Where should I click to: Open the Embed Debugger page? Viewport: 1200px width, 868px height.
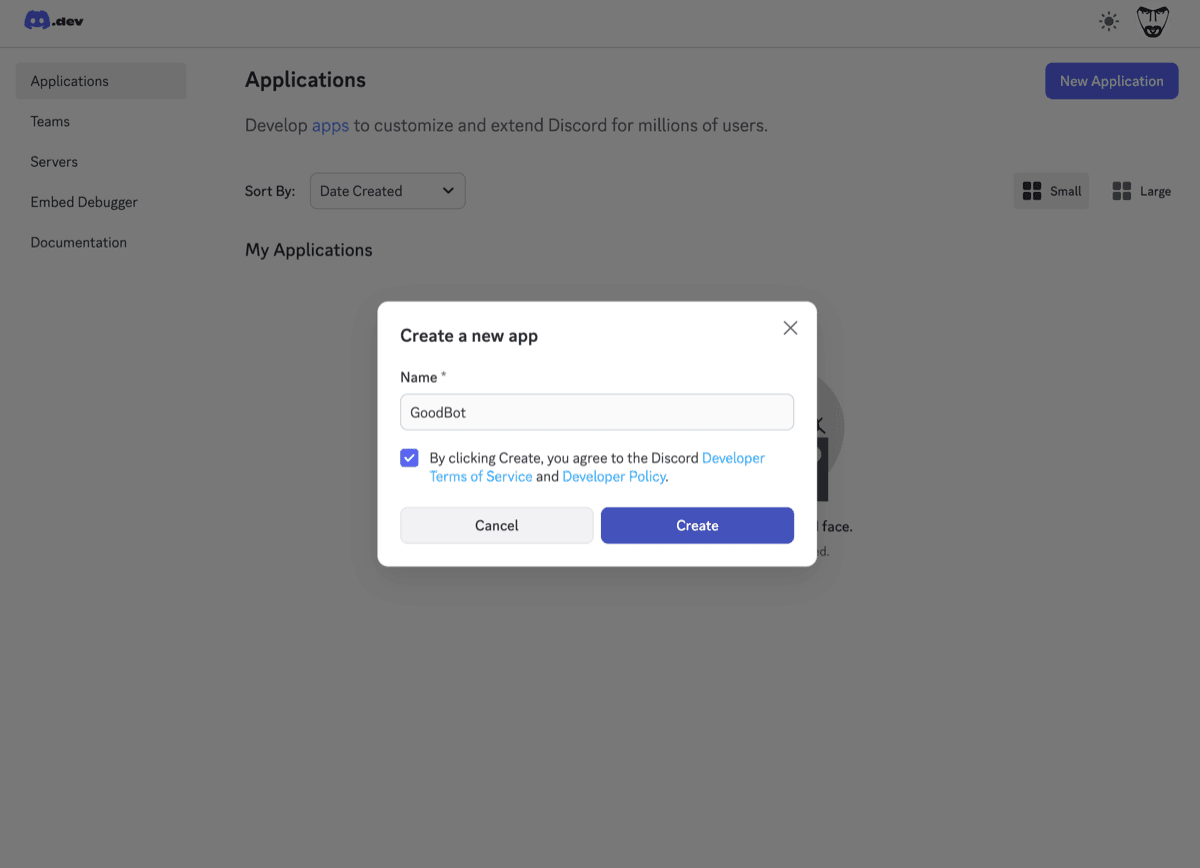[84, 201]
